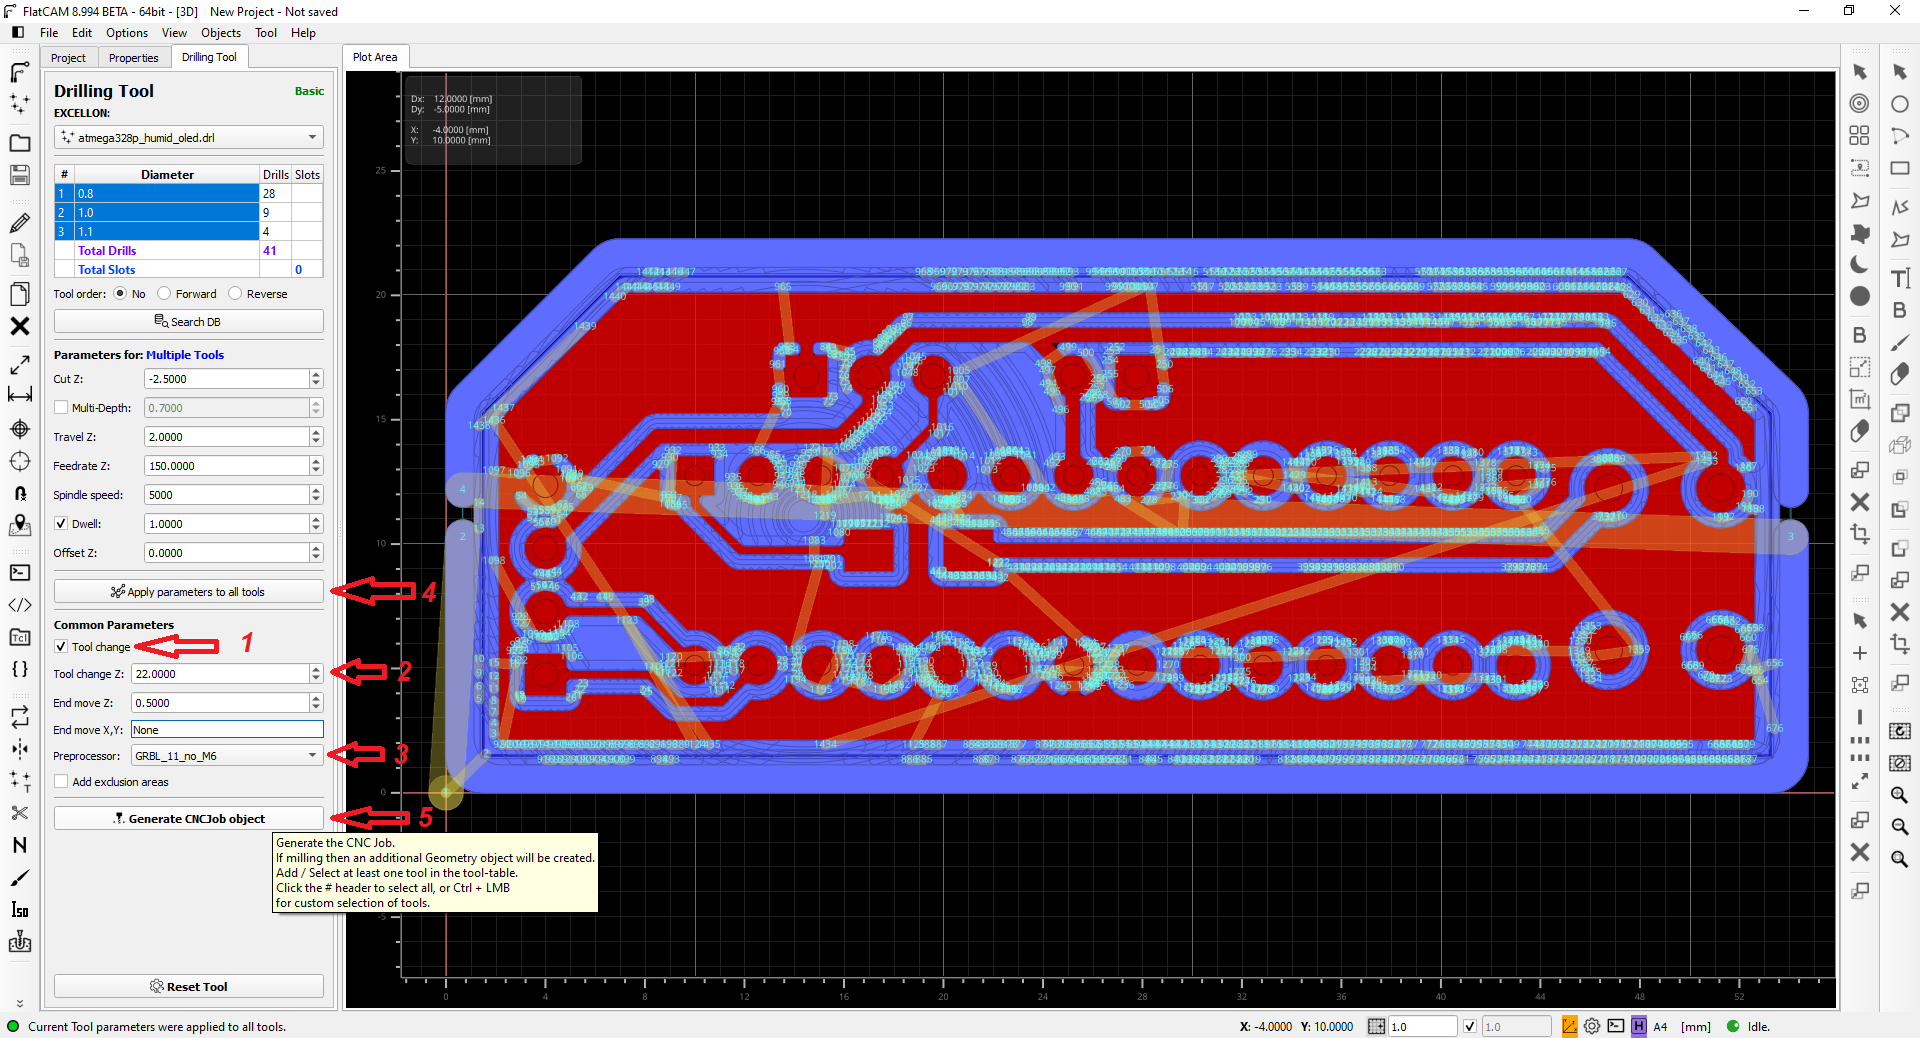Click the Search DB button
Image resolution: width=1920 pixels, height=1038 pixels.
tap(189, 322)
